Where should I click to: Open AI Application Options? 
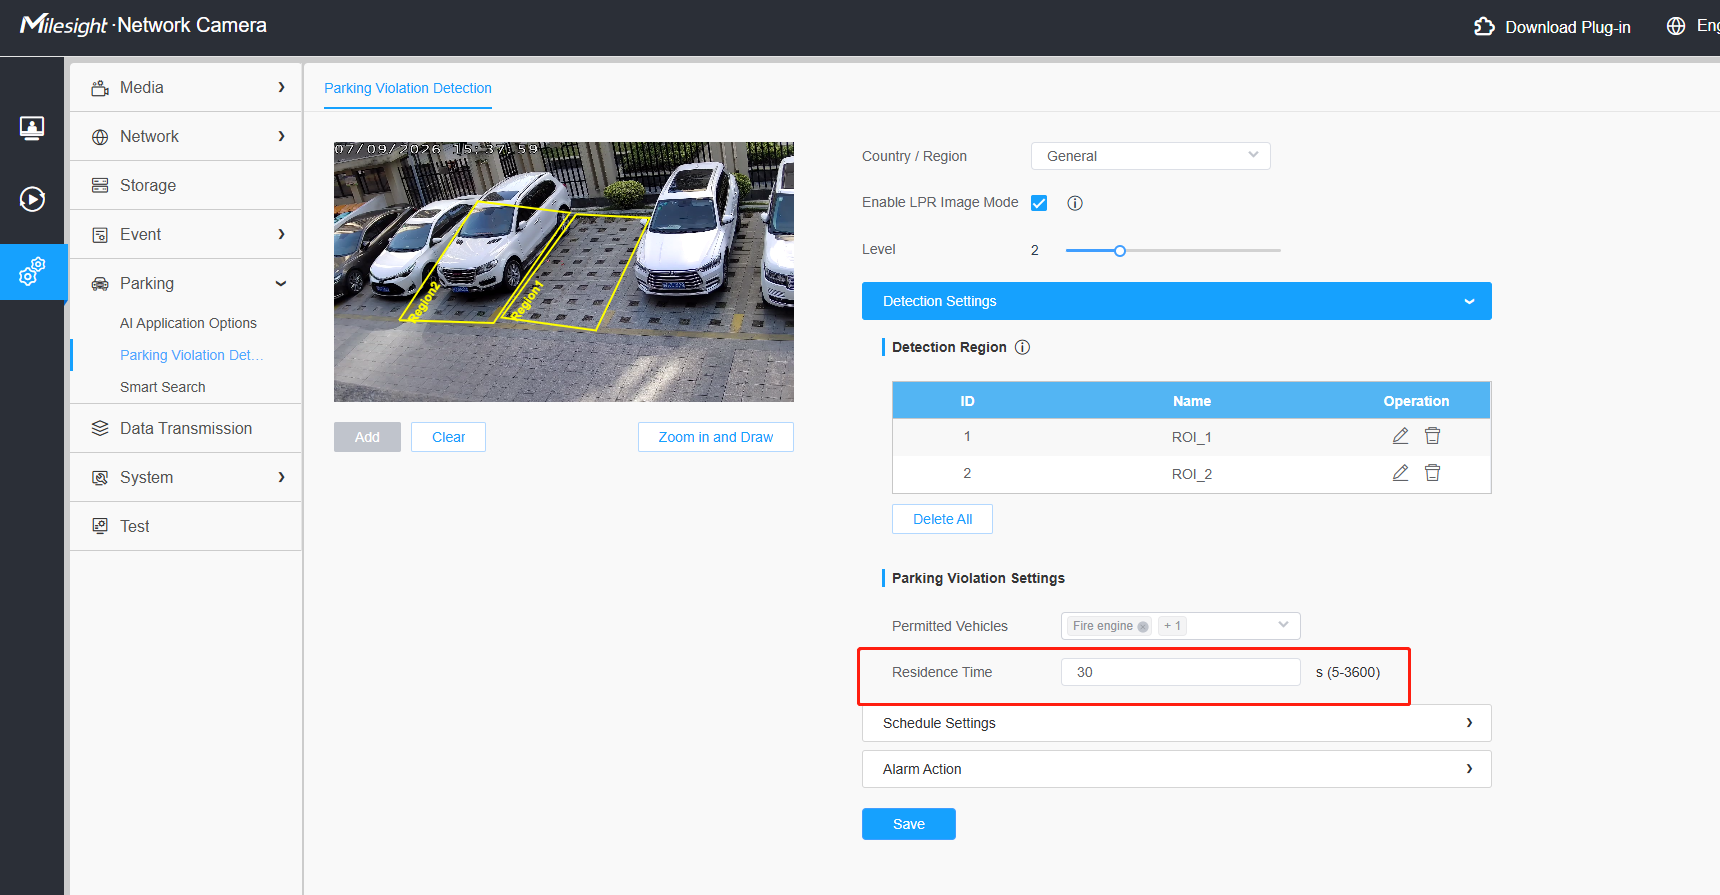(x=188, y=323)
